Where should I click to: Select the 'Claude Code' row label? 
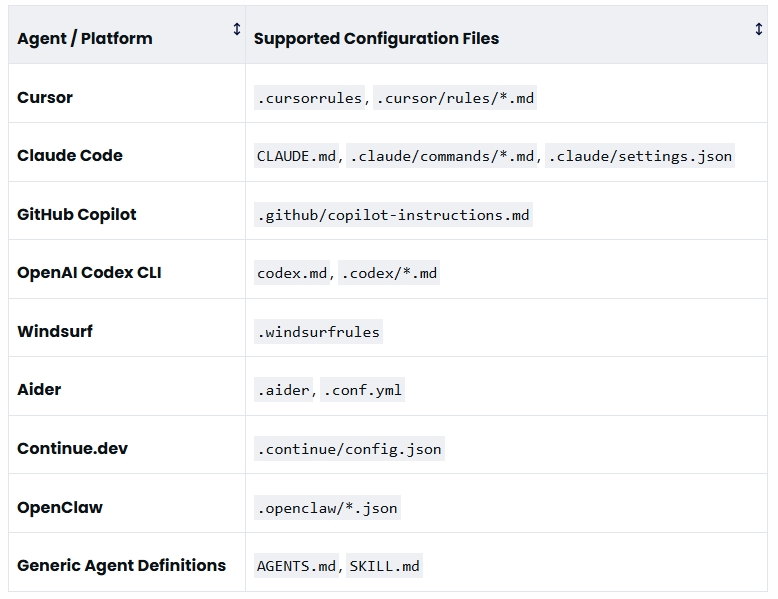[70, 156]
